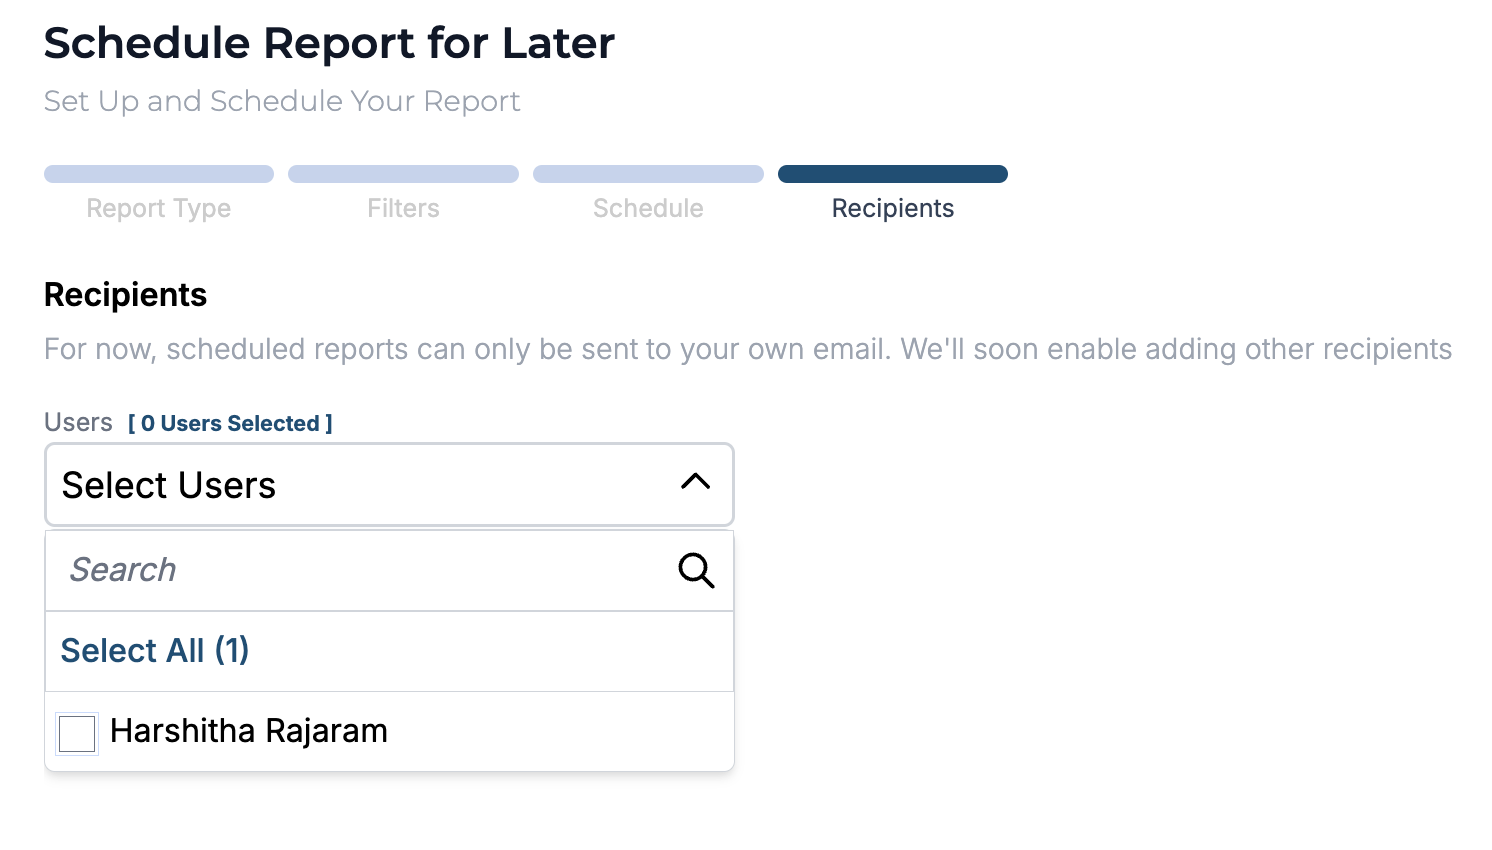Click the magnifying glass search icon
Image resolution: width=1492 pixels, height=850 pixels.
[x=696, y=570]
